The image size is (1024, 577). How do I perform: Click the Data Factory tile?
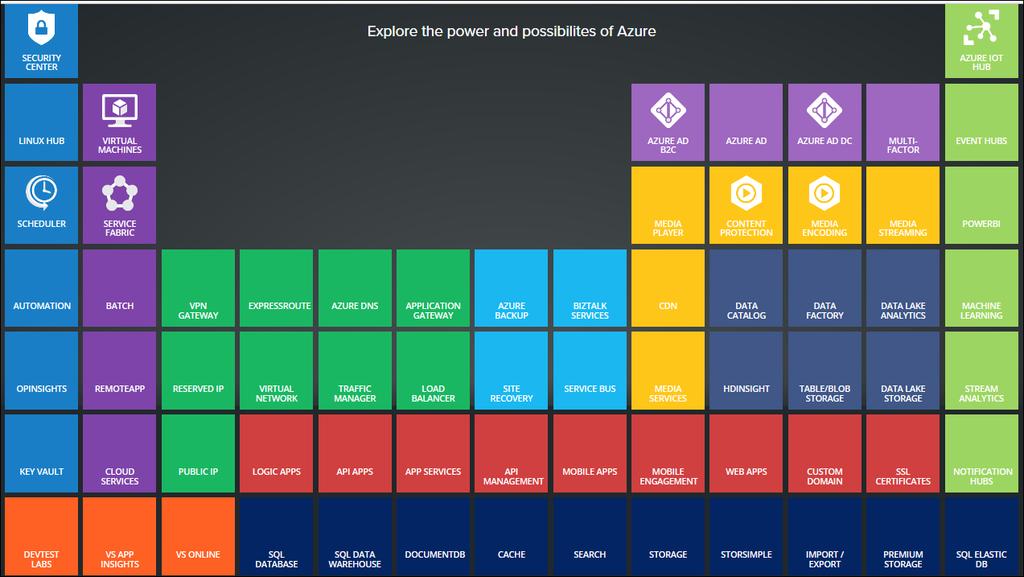pos(825,288)
